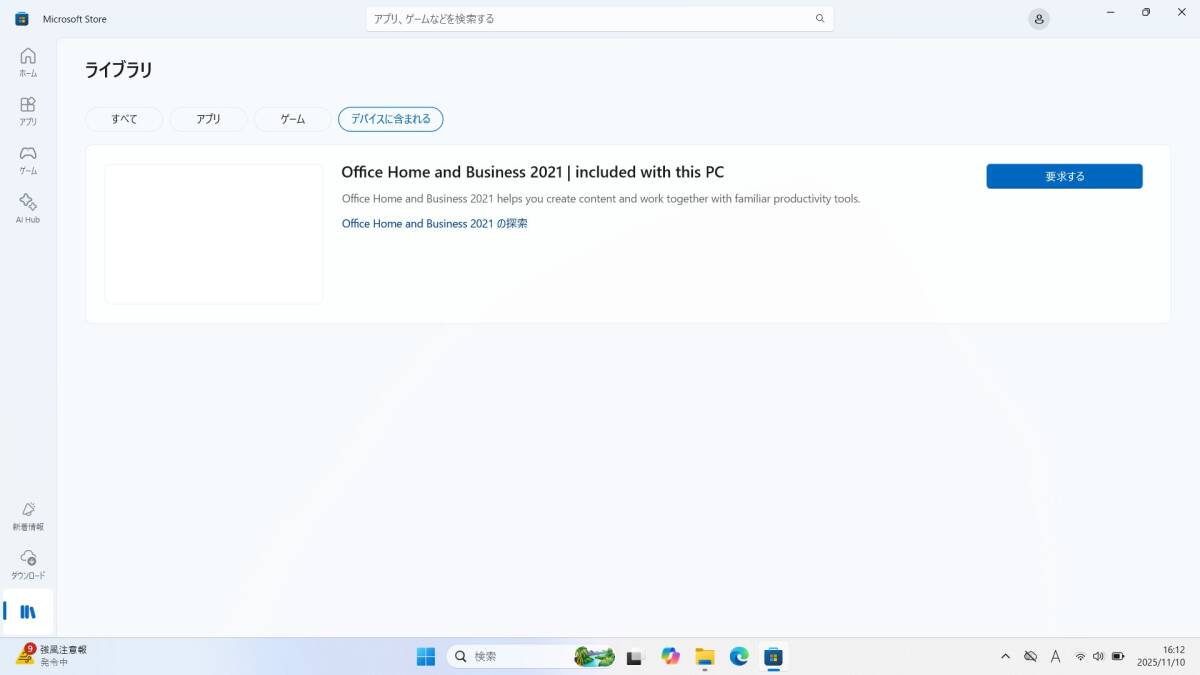Select the デバイスに含まれる filter tab

pyautogui.click(x=391, y=119)
